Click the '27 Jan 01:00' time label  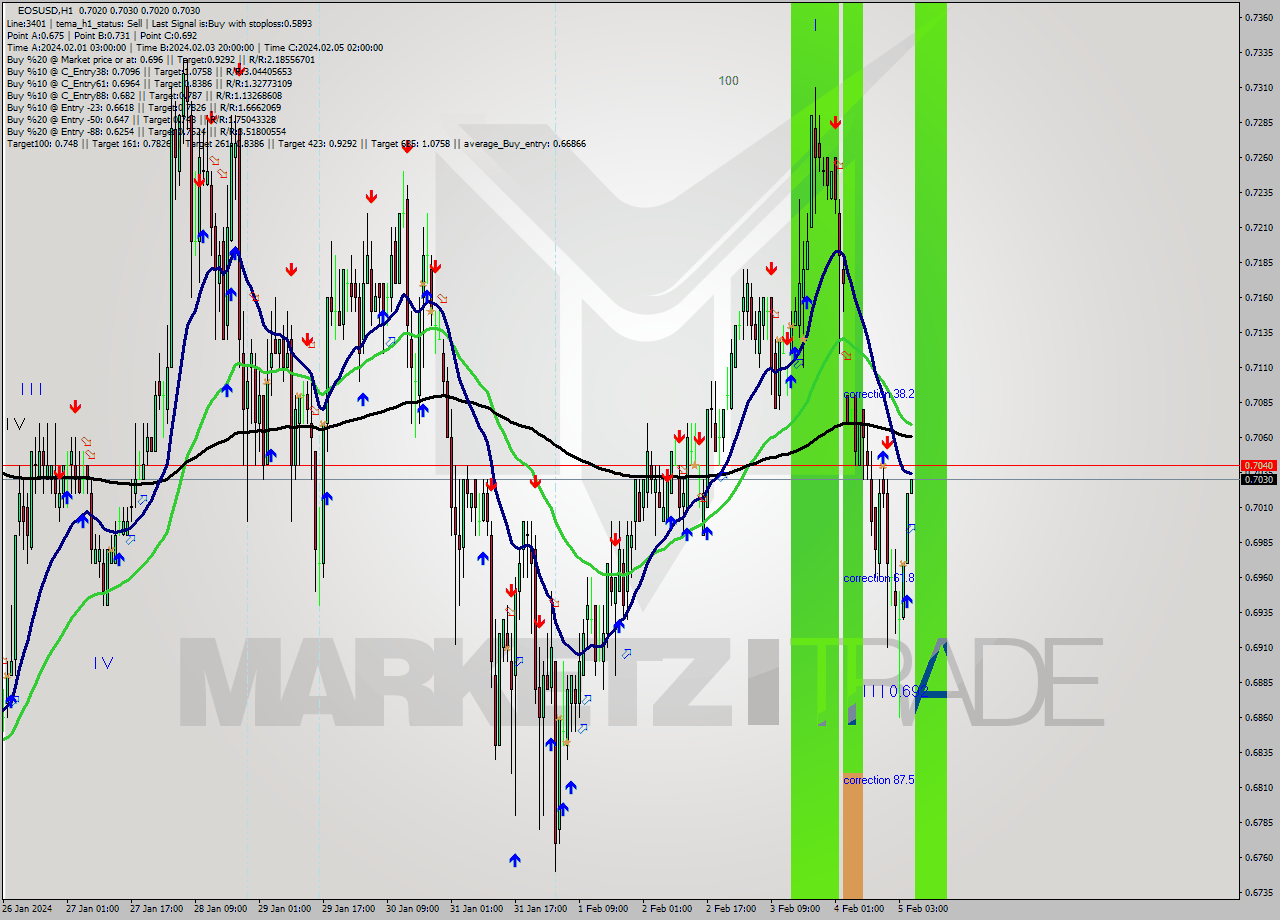point(92,909)
